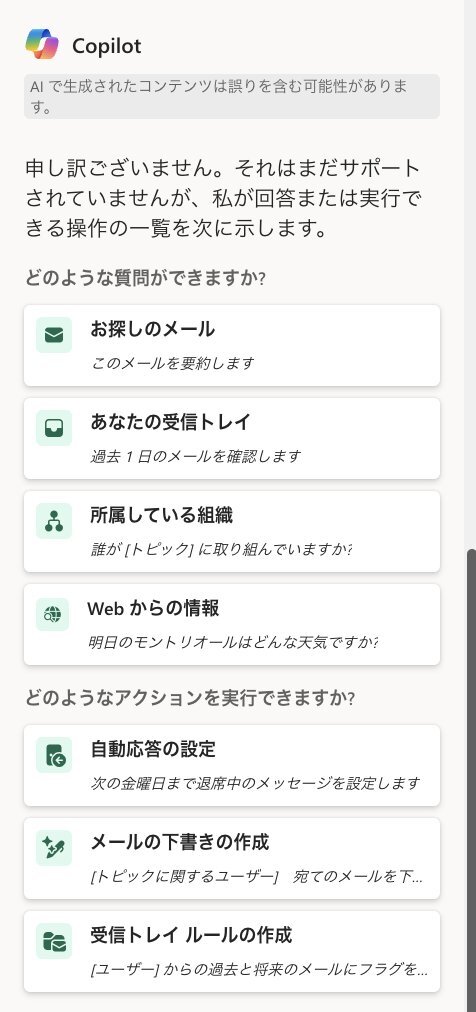Select the Web からの情報 suggestion title

(x=153, y=608)
